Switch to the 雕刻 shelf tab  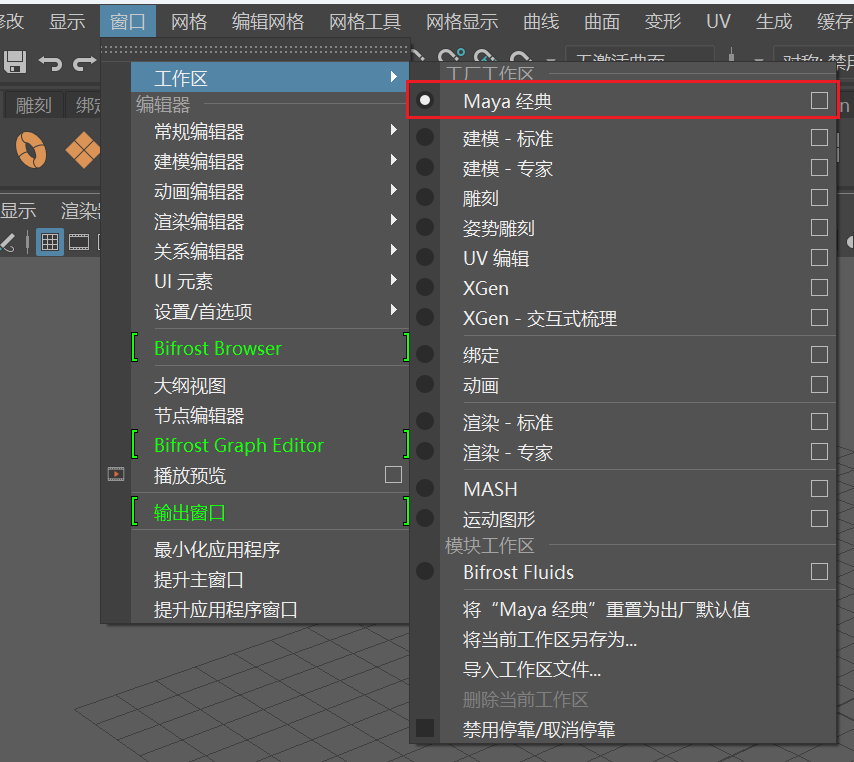coord(33,105)
